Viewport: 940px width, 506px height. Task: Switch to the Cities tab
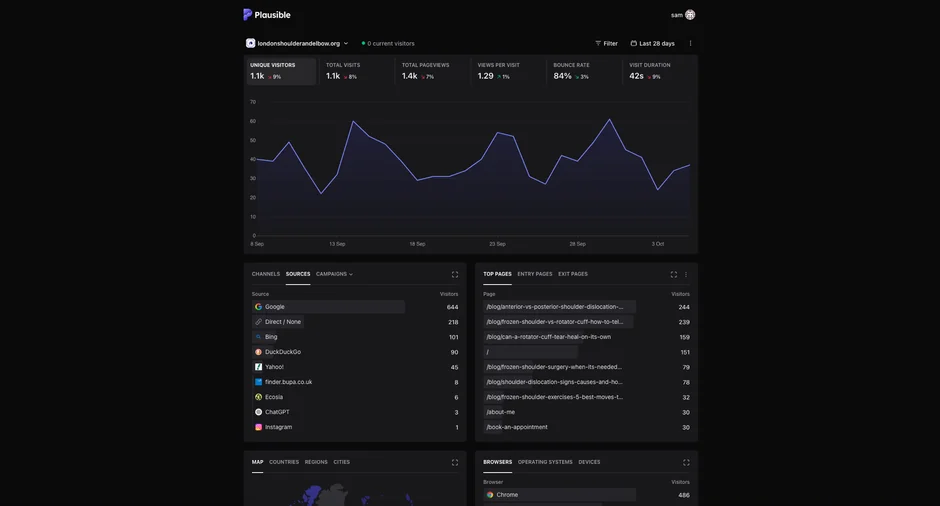coord(342,462)
